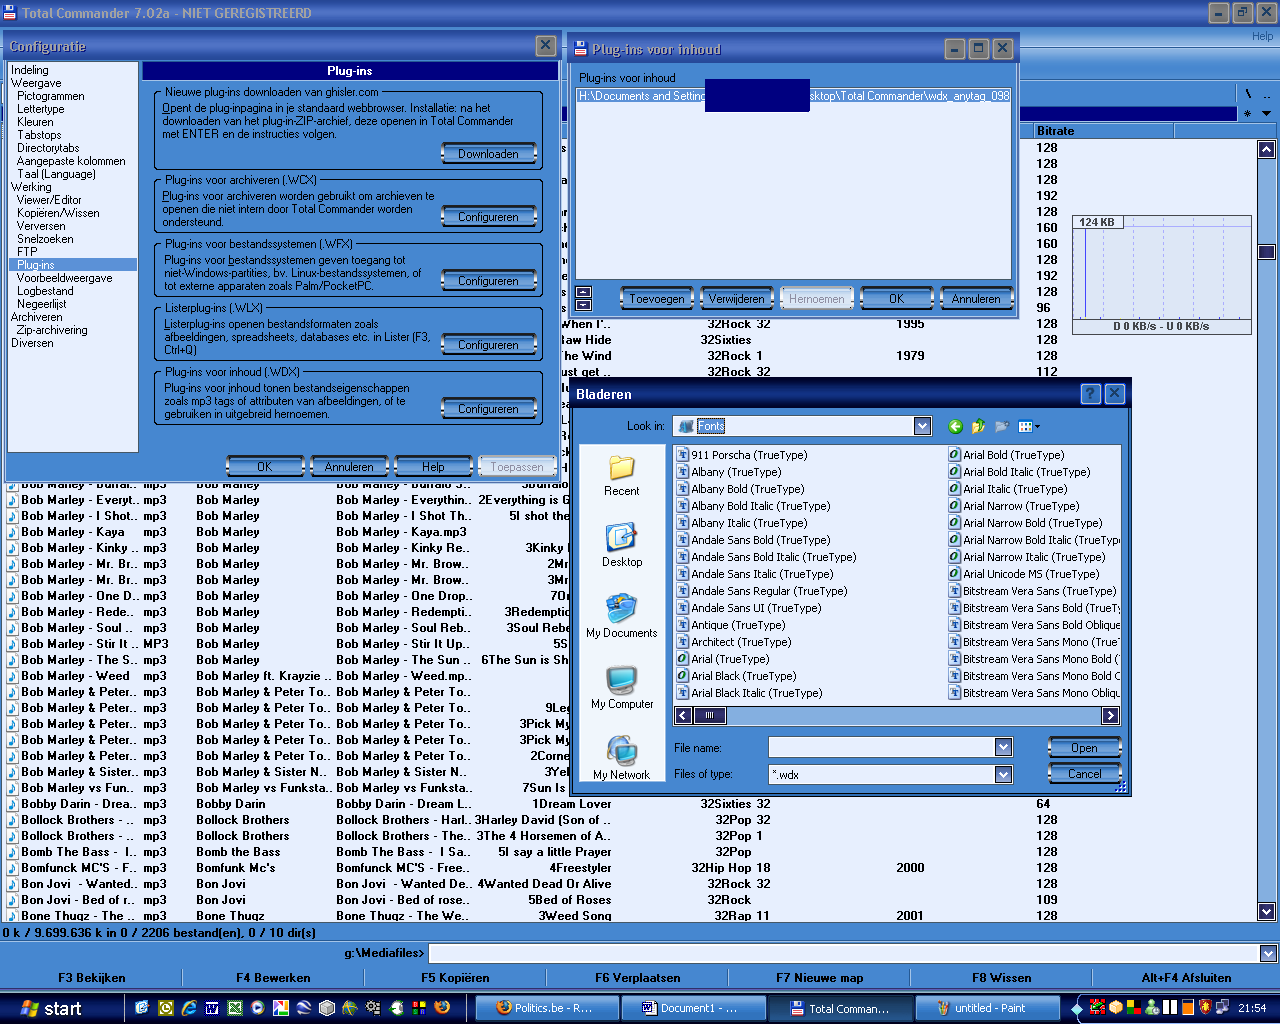Viewport: 1280px width, 1024px height.
Task: Click Toevoegen in Plug-ins voor inhoud
Action: tap(657, 298)
